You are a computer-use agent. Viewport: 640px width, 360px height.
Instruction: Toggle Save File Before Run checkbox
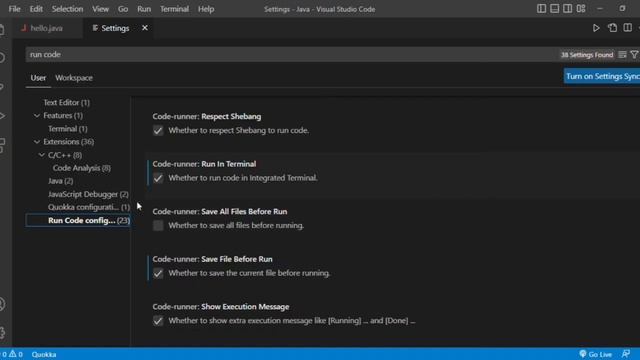[158, 273]
